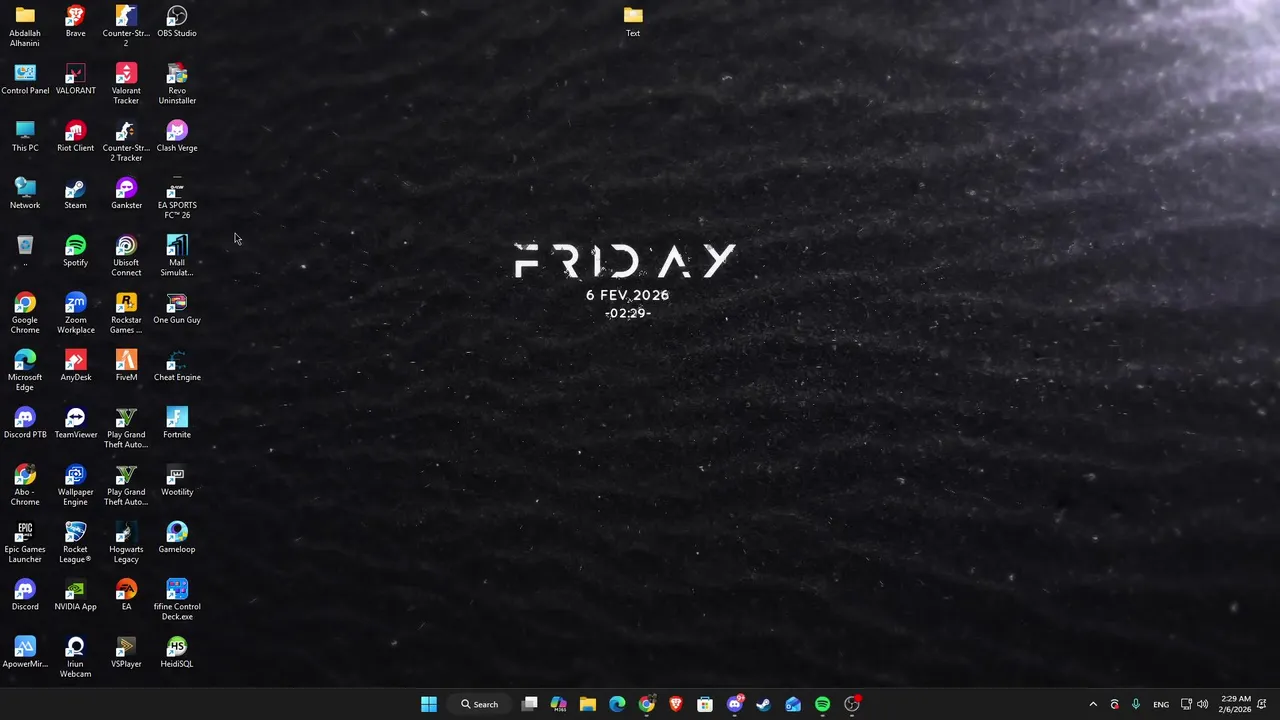Select the Counter-Strike 2 Tracker desktop icon
The height and width of the screenshot is (720, 1280).
pos(126,141)
